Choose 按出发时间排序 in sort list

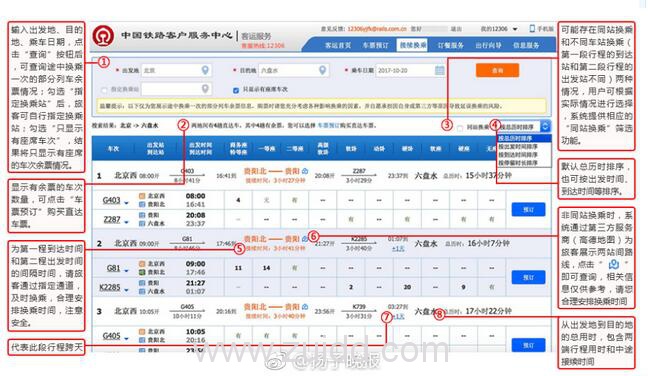click(x=524, y=146)
